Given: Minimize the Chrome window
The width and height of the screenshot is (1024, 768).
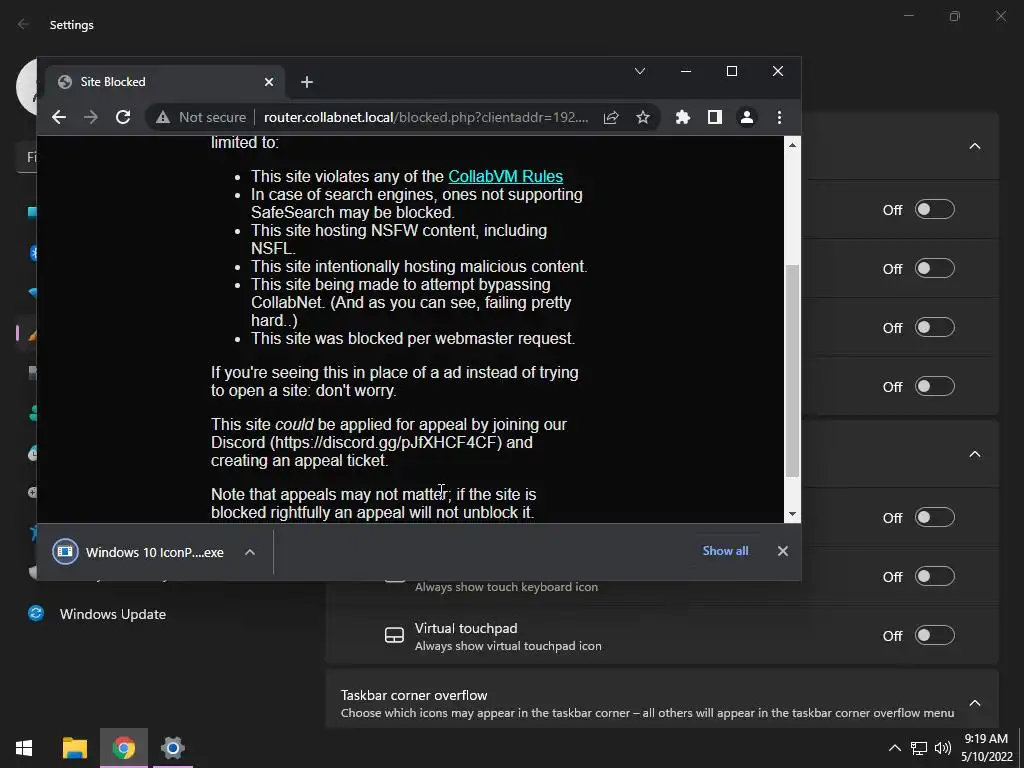Looking at the screenshot, I should (686, 71).
